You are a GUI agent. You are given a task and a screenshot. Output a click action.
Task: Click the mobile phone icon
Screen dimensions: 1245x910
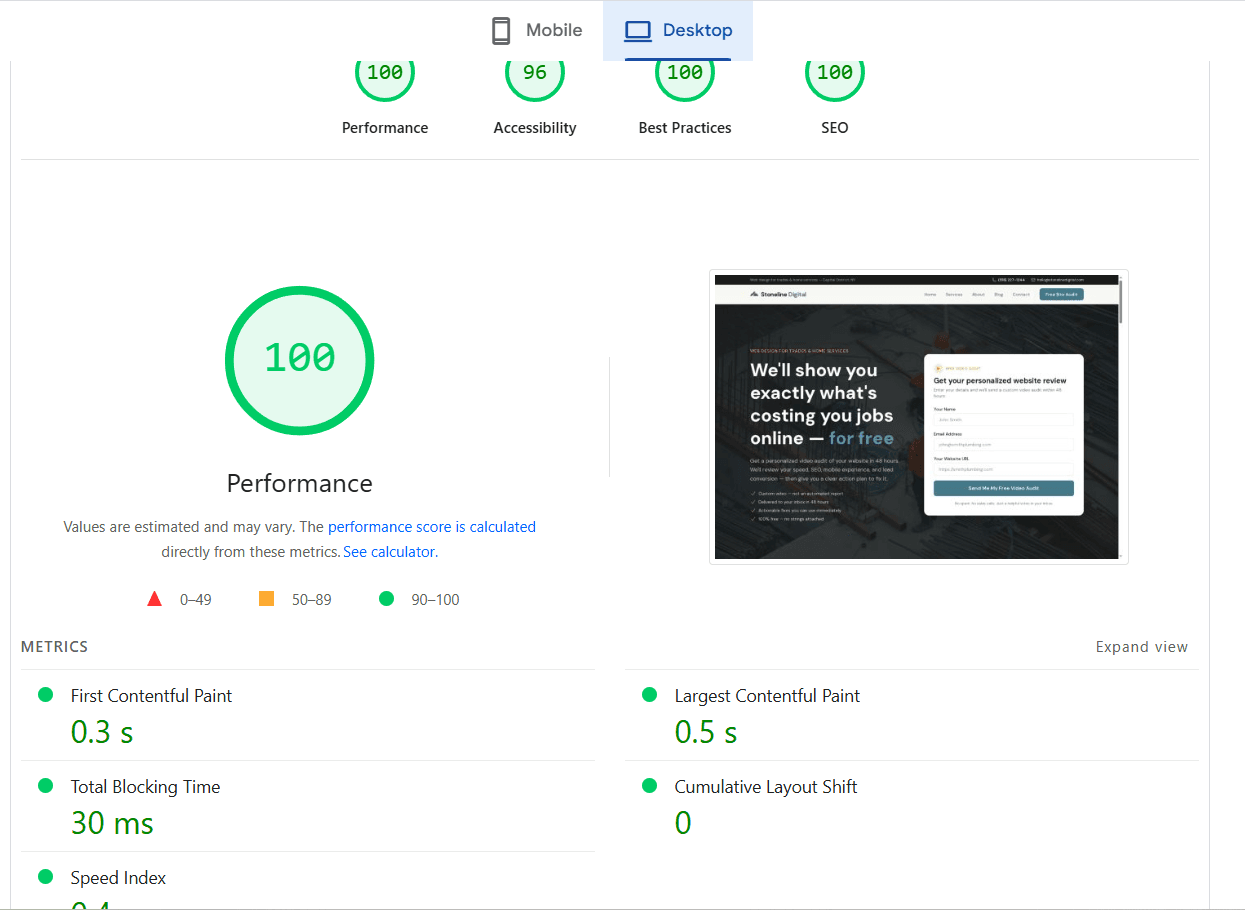501,31
